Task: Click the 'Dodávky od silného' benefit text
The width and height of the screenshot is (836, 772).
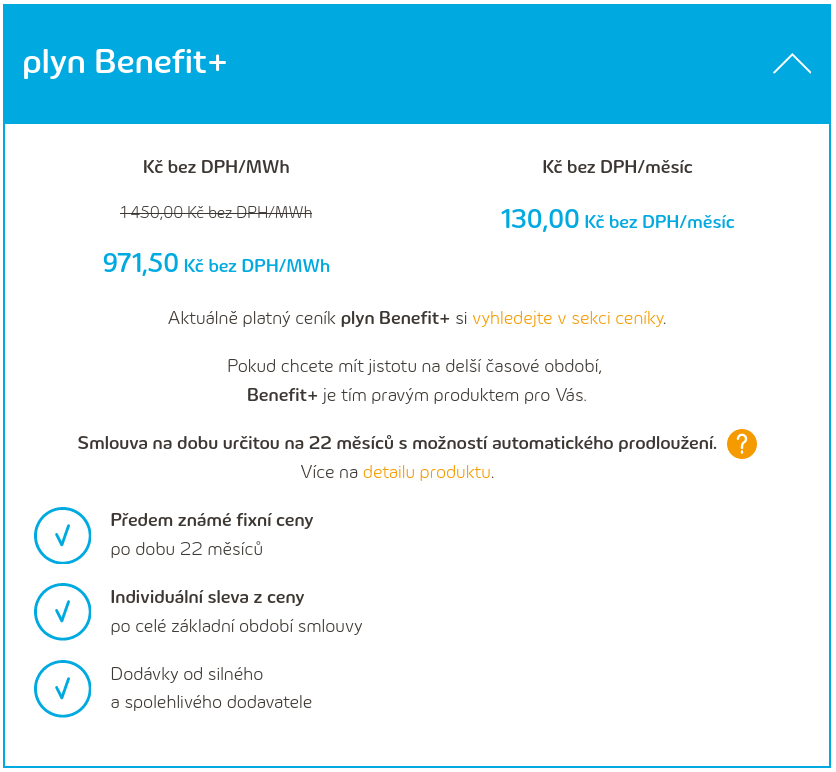Action: [187, 674]
